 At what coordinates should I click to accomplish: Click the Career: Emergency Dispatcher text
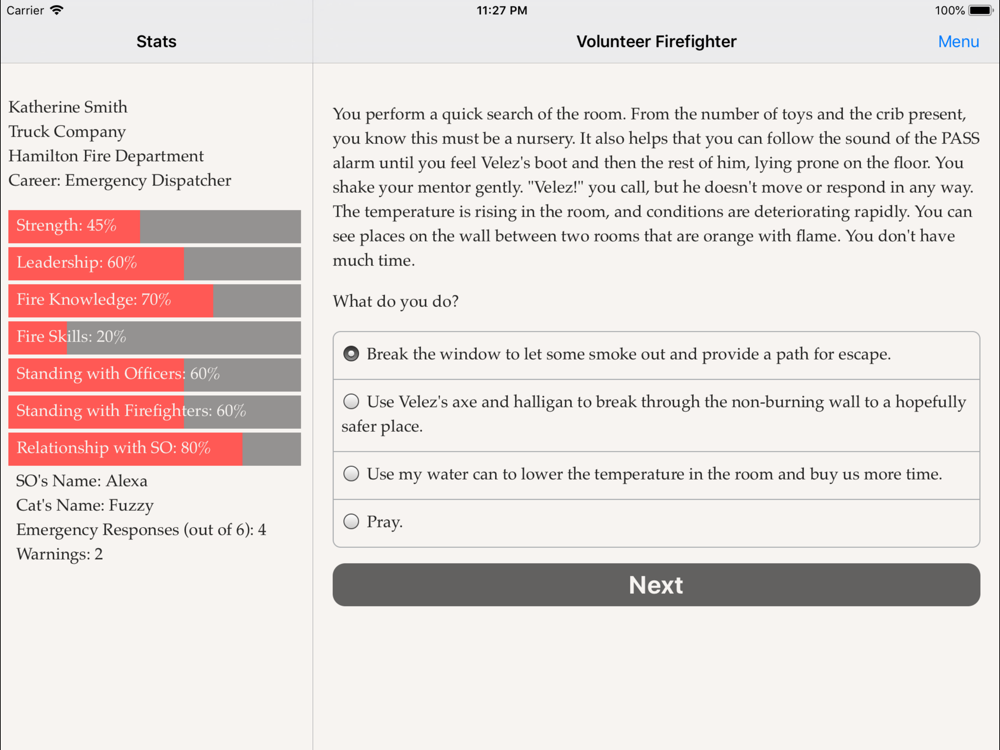coord(120,180)
